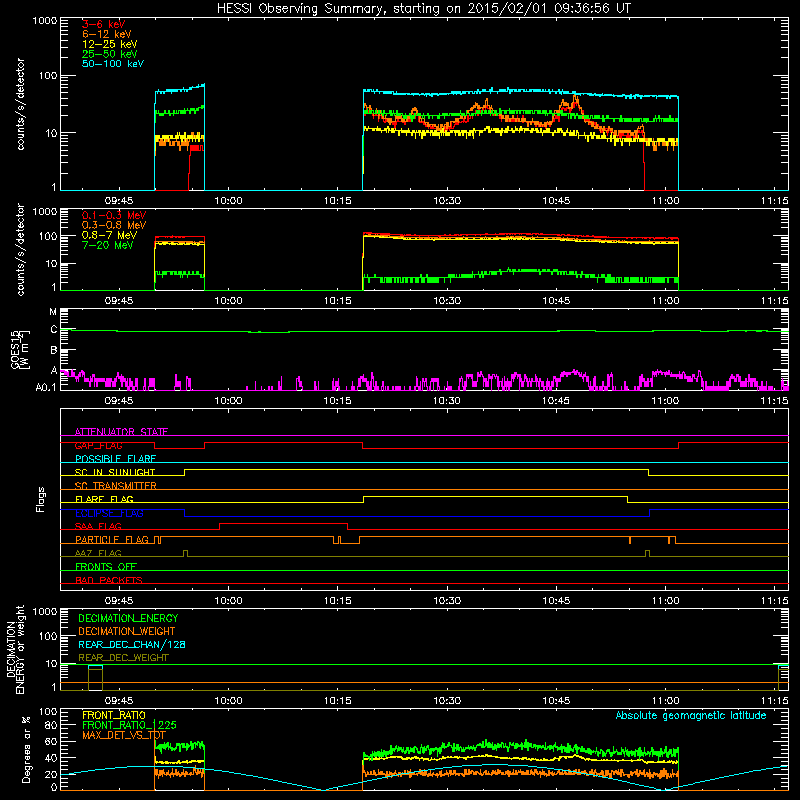The image size is (800, 800).
Task: Click the B class label on GOES axis
Action: [x=54, y=351]
